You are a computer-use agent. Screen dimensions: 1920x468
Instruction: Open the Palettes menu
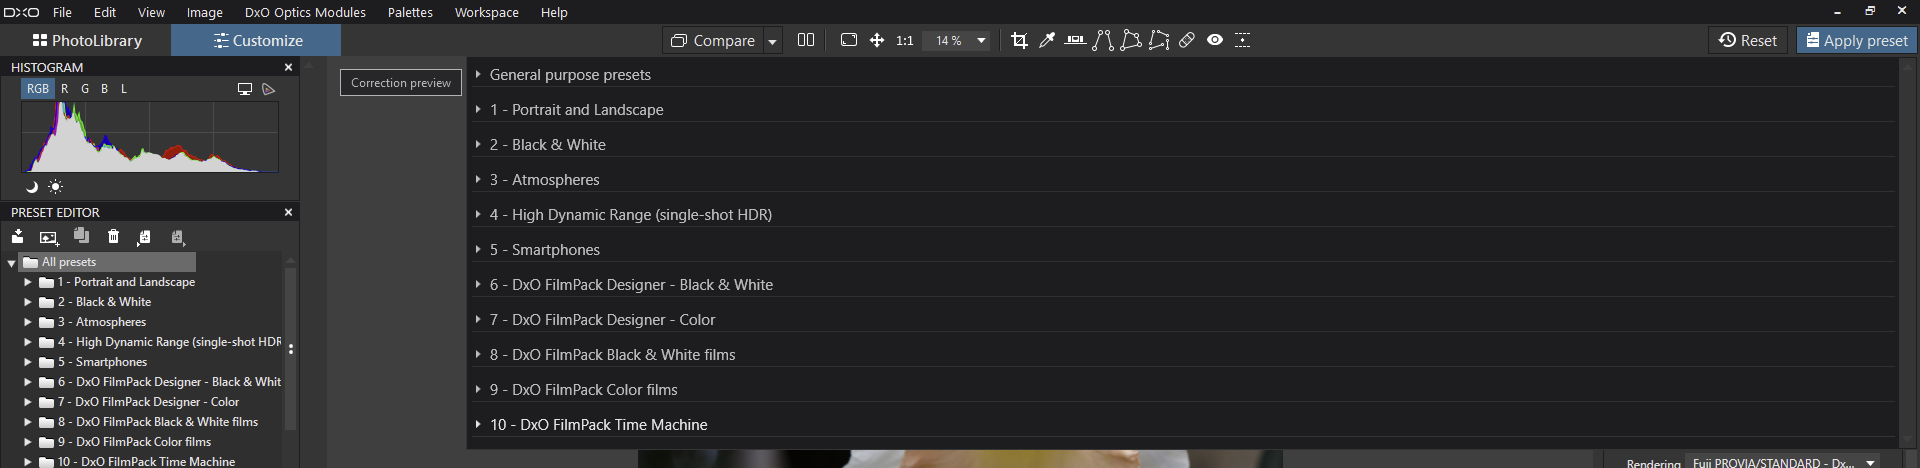click(x=410, y=12)
